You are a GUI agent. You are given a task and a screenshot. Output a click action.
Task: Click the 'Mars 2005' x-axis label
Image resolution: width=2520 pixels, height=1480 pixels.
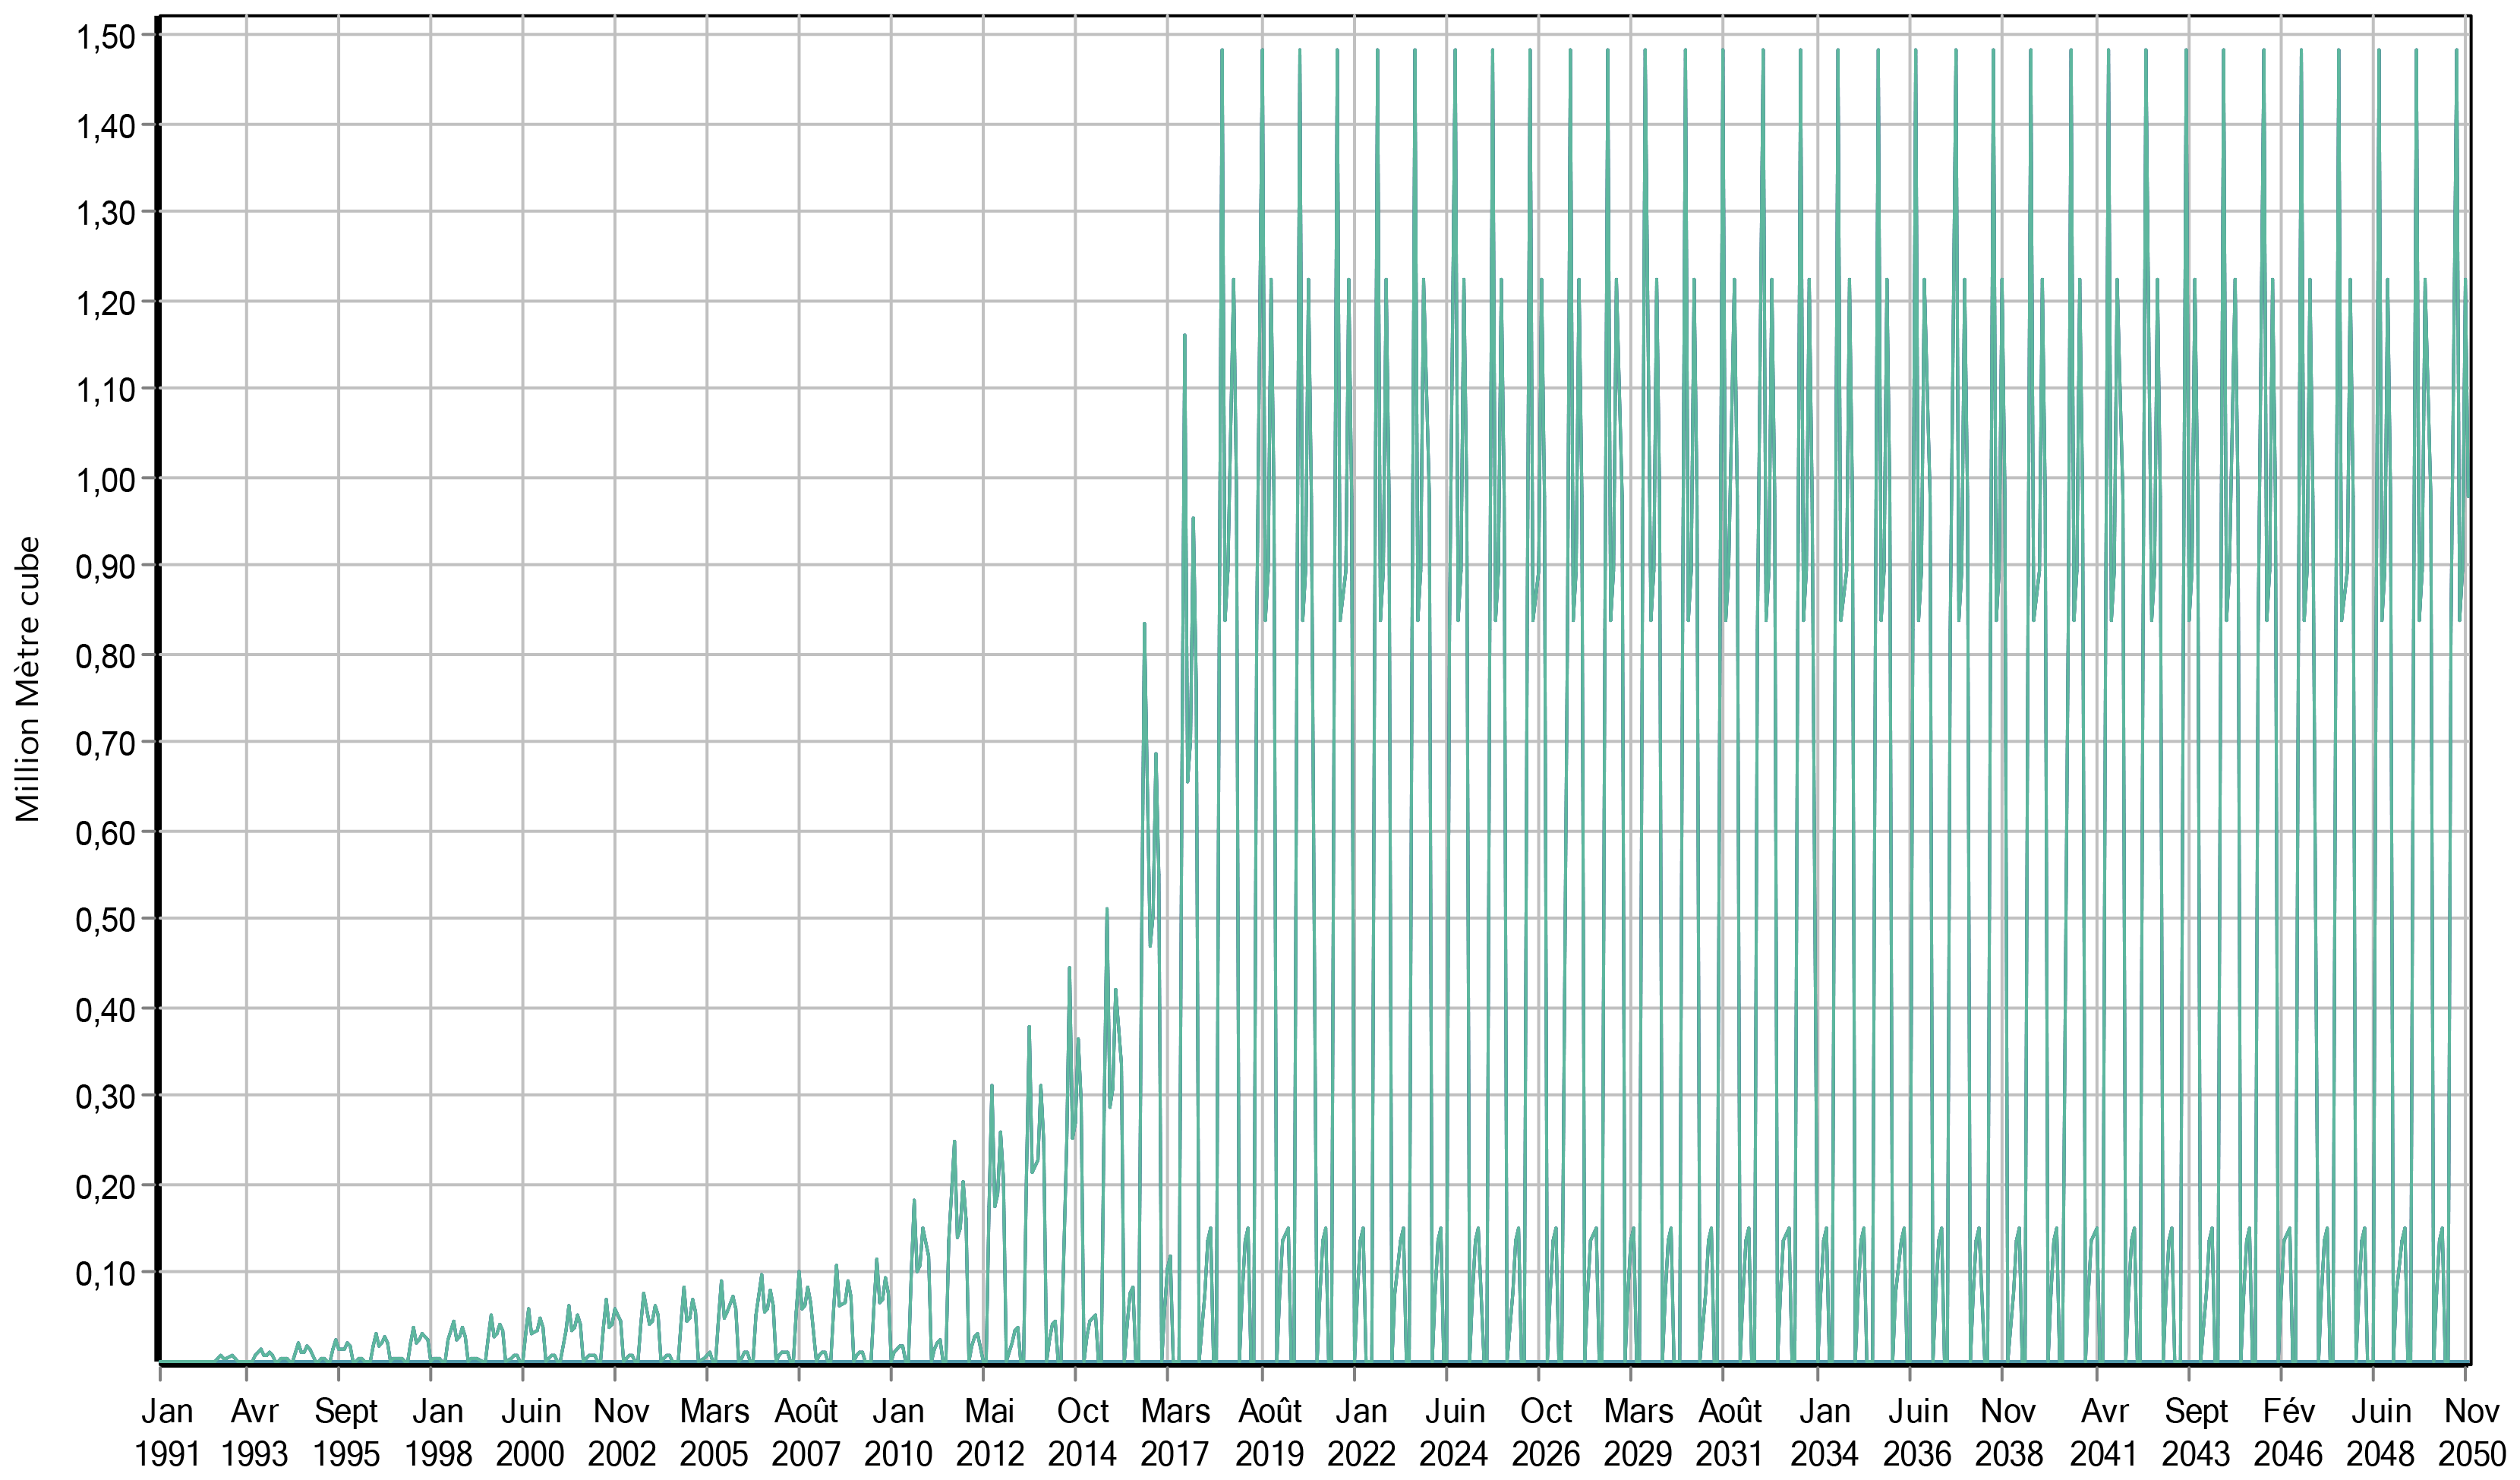(x=714, y=1432)
